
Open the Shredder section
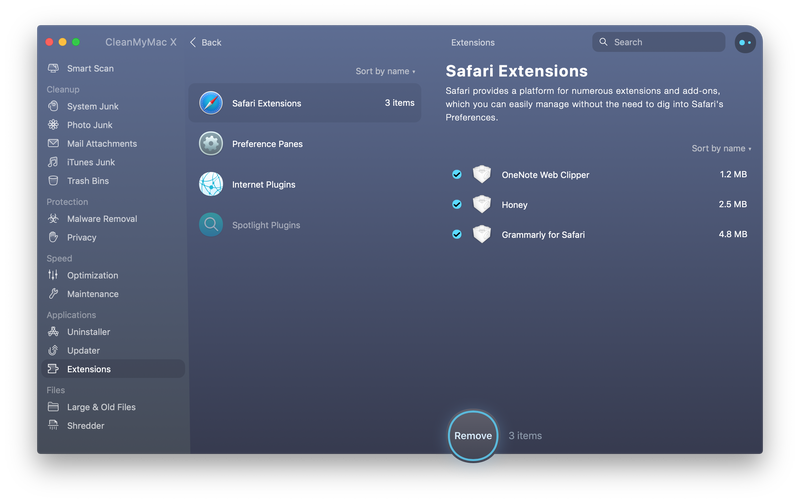[x=85, y=425]
